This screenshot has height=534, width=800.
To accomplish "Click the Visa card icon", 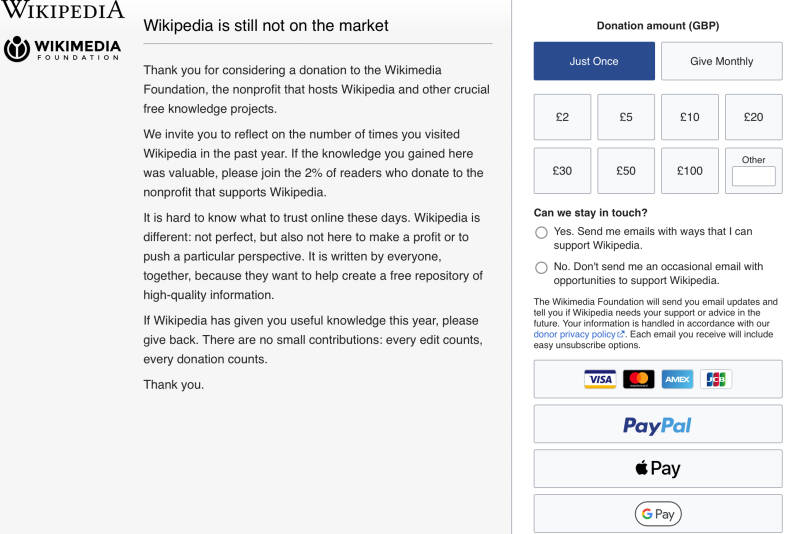I will [x=600, y=379].
